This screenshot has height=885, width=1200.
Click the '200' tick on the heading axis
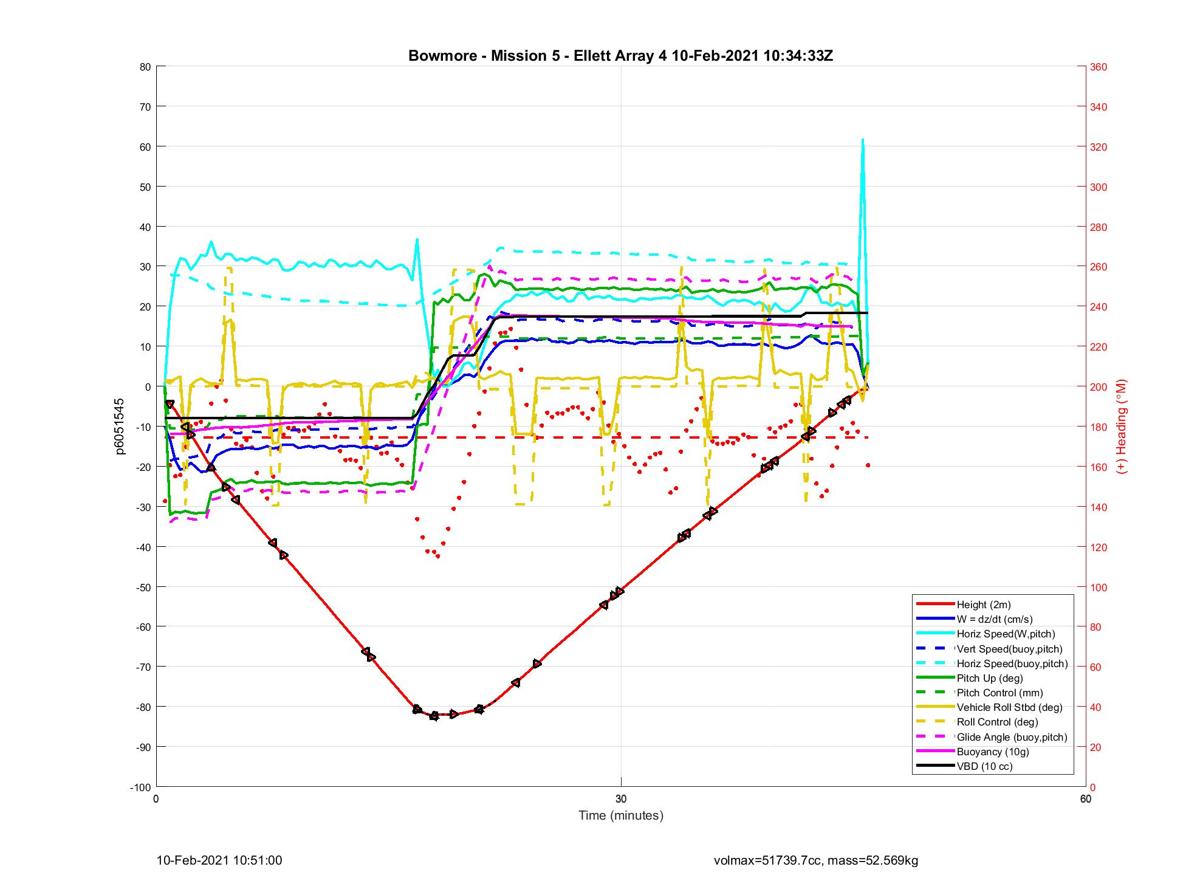(x=1098, y=387)
